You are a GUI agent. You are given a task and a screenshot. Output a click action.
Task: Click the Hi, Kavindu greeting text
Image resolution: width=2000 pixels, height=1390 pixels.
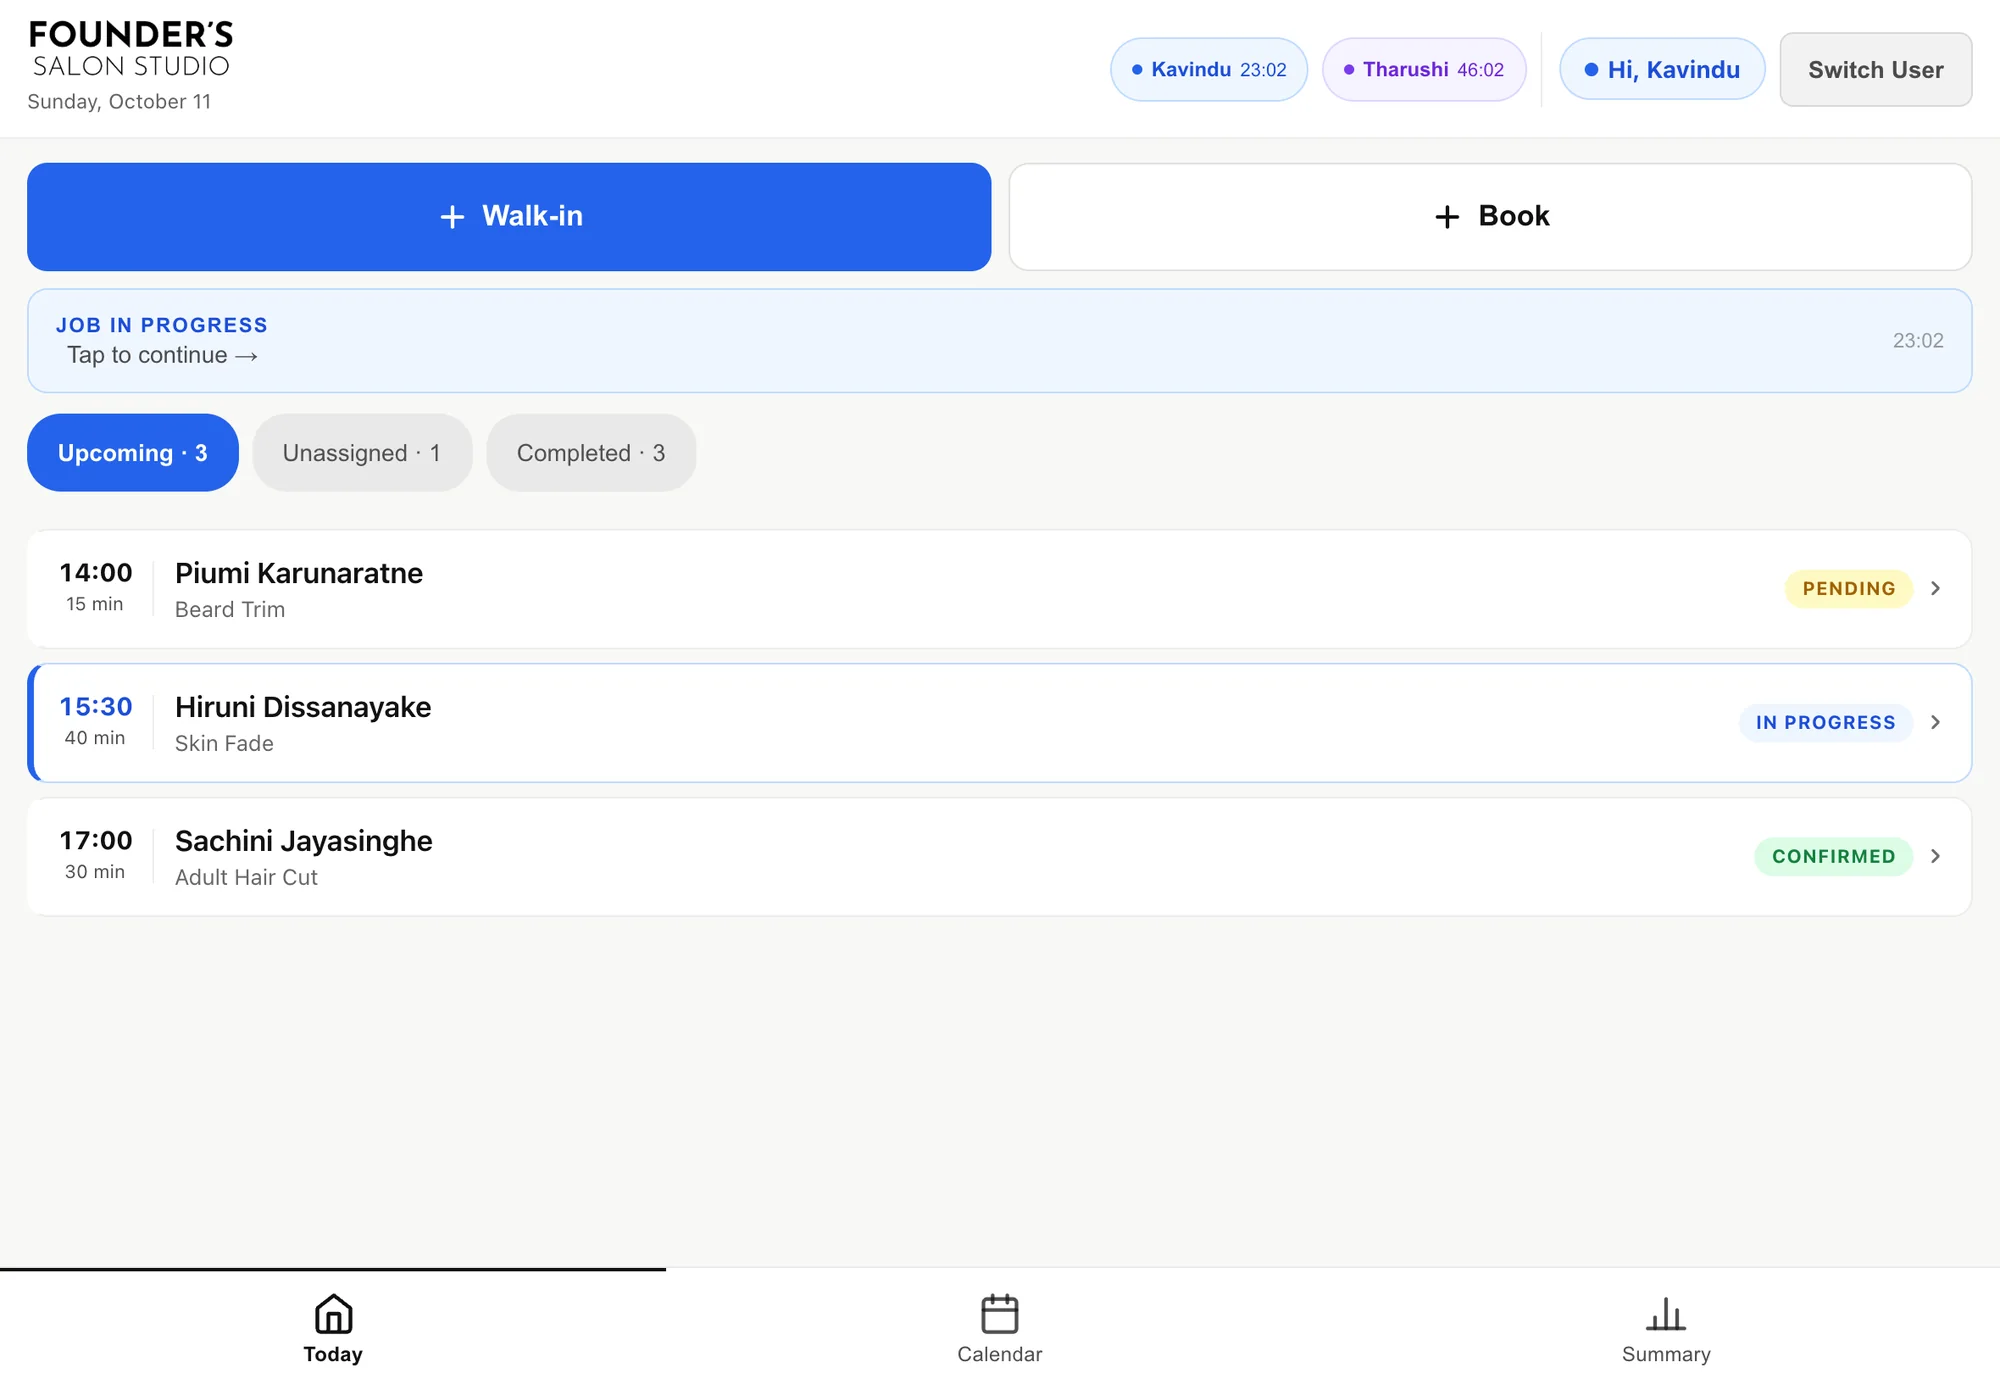[x=1674, y=70]
